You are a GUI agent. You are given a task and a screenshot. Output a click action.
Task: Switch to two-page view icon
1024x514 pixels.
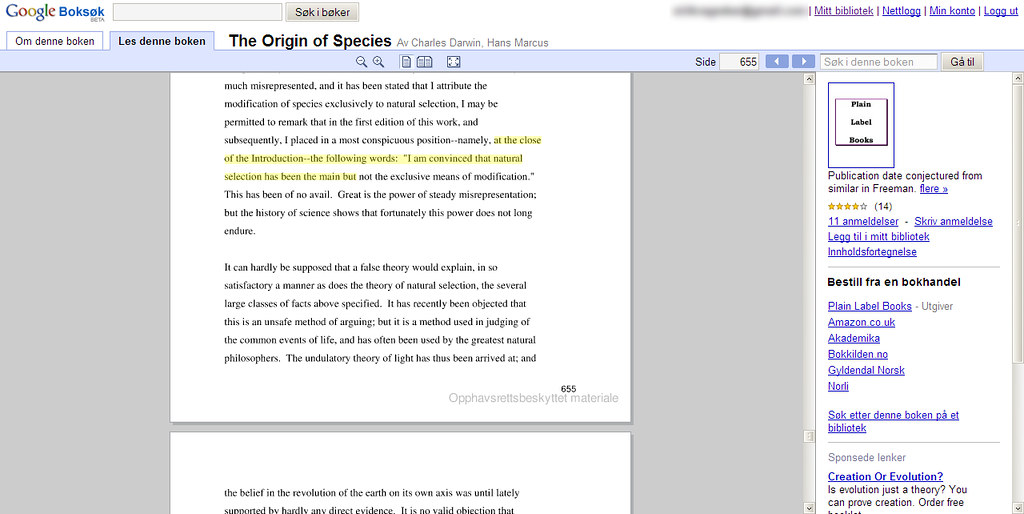[x=424, y=62]
